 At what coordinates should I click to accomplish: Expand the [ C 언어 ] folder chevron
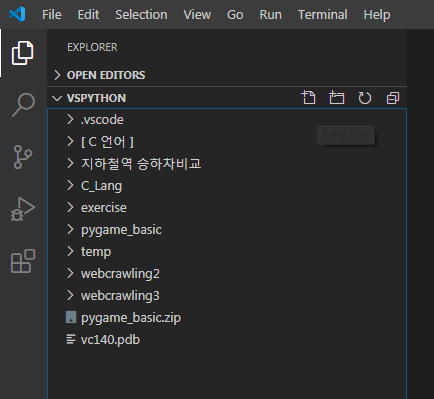(70, 141)
